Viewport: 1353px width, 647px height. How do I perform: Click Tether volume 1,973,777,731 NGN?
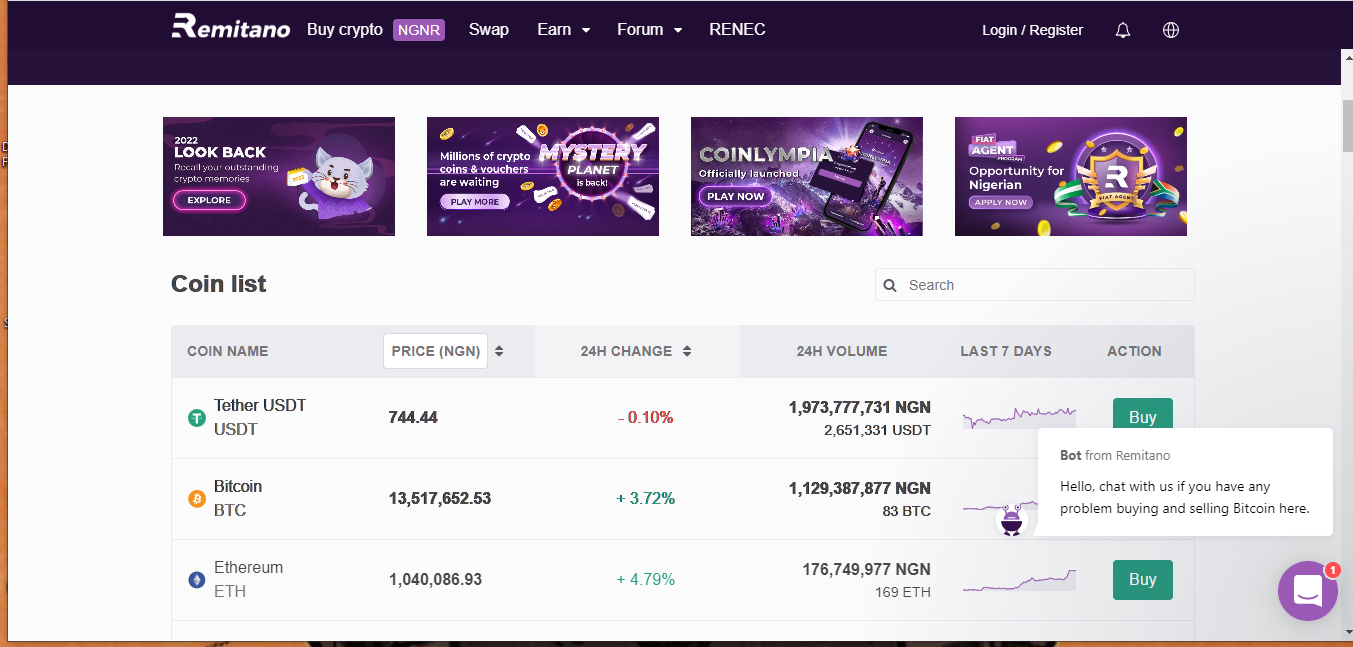(860, 407)
